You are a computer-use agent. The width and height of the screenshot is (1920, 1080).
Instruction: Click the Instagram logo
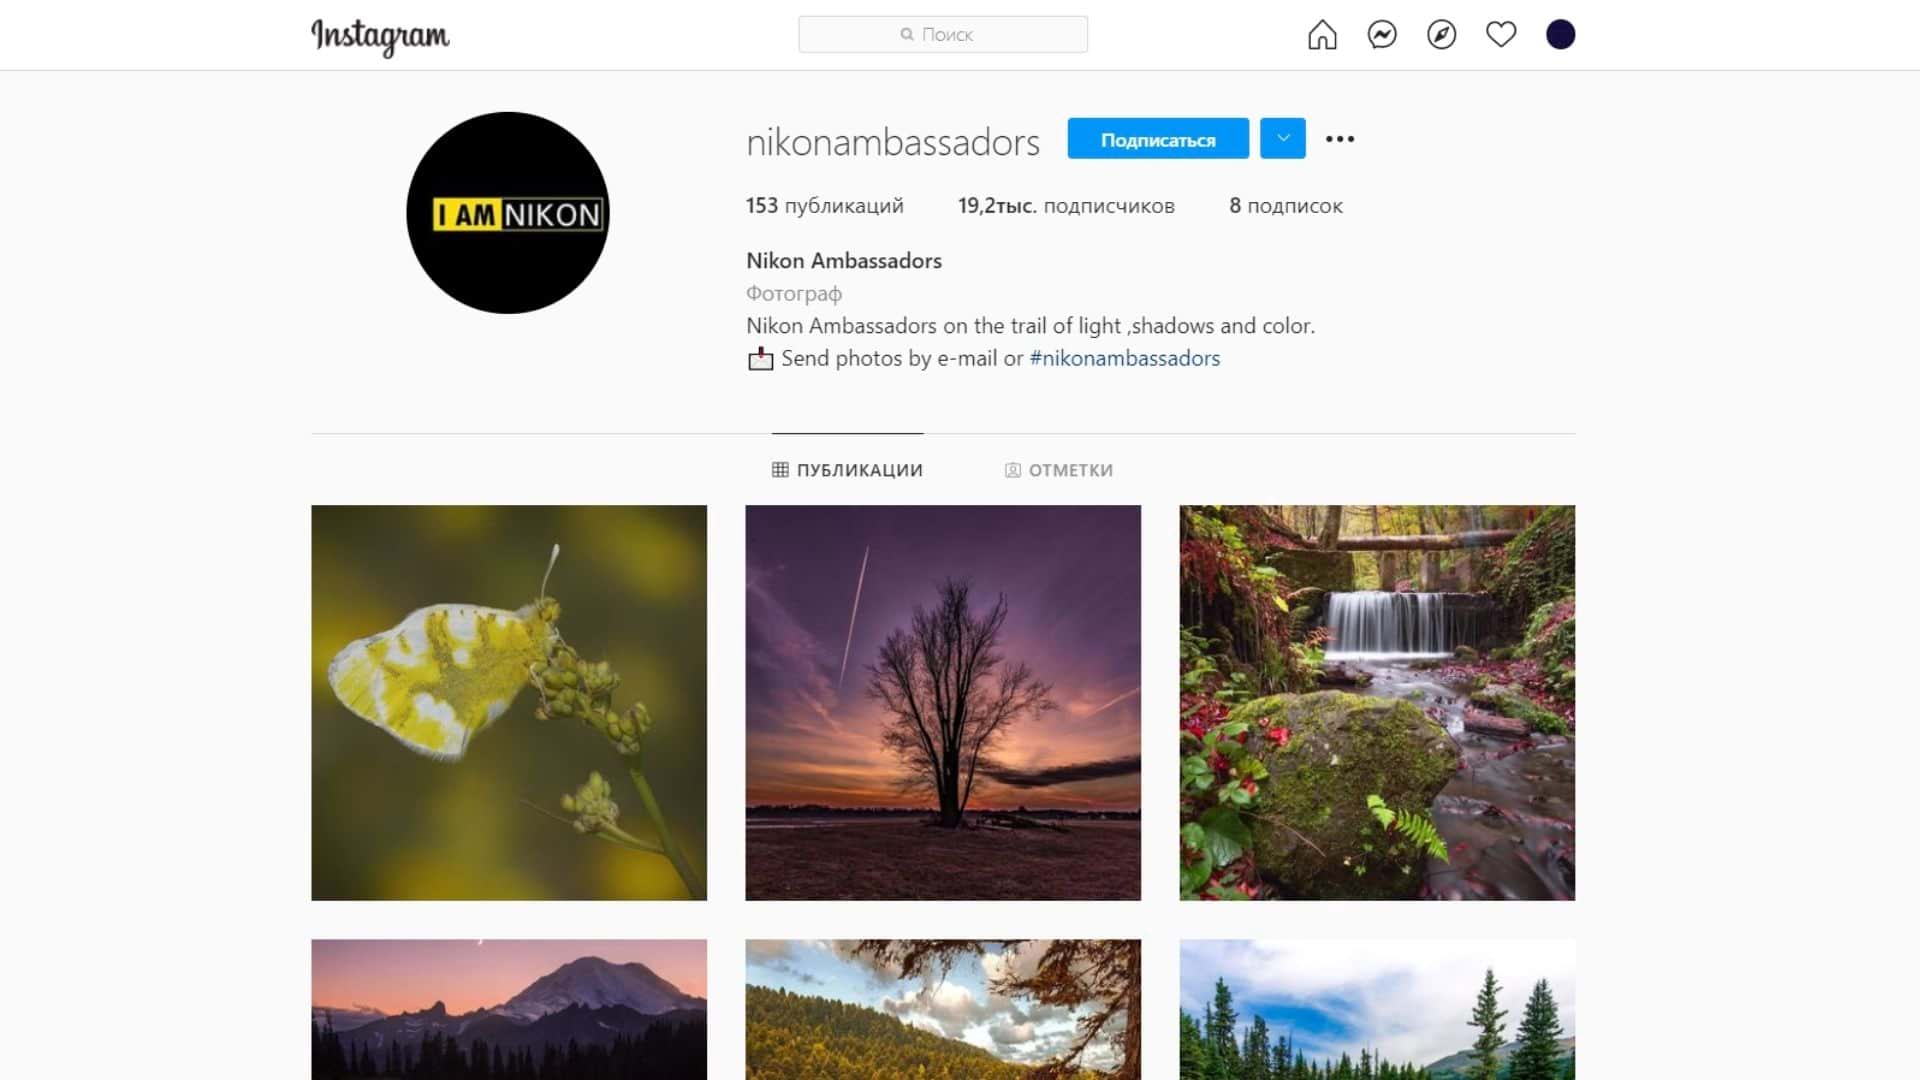point(380,36)
